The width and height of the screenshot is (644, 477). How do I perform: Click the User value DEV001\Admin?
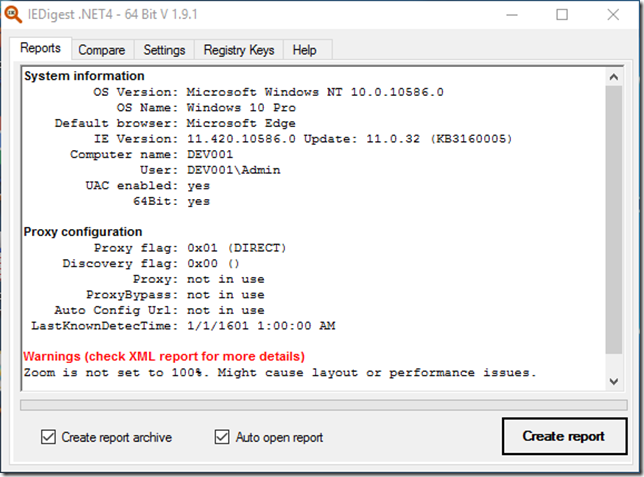click(x=234, y=170)
